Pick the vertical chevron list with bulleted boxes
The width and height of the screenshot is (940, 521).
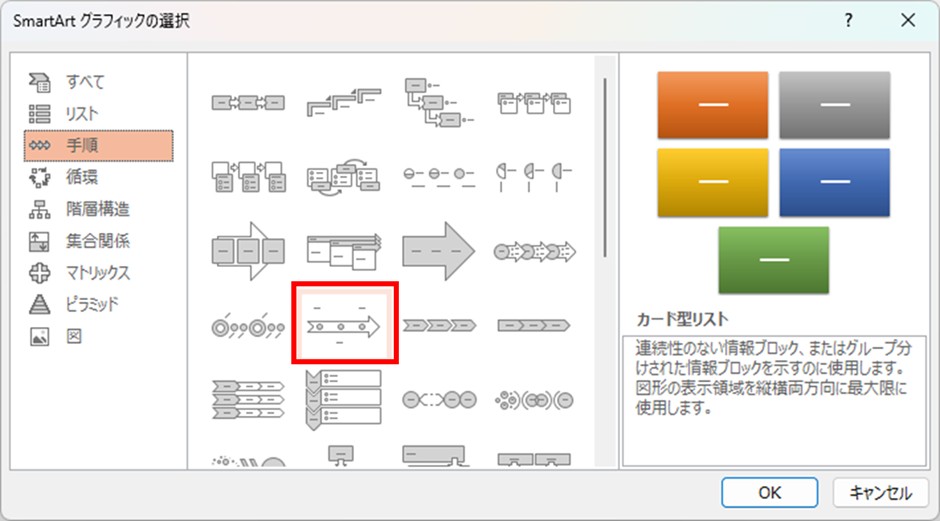coord(344,399)
